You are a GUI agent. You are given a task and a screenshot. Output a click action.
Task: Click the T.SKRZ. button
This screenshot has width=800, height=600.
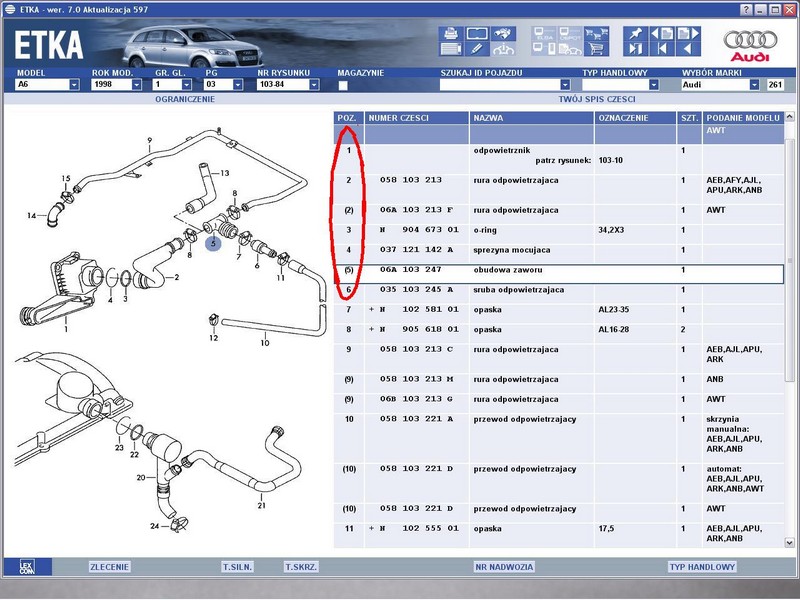pos(302,567)
